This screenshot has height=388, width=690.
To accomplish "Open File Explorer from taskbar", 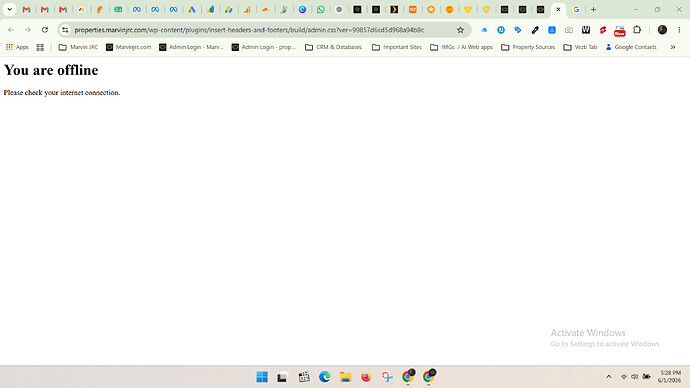I will [x=345, y=377].
